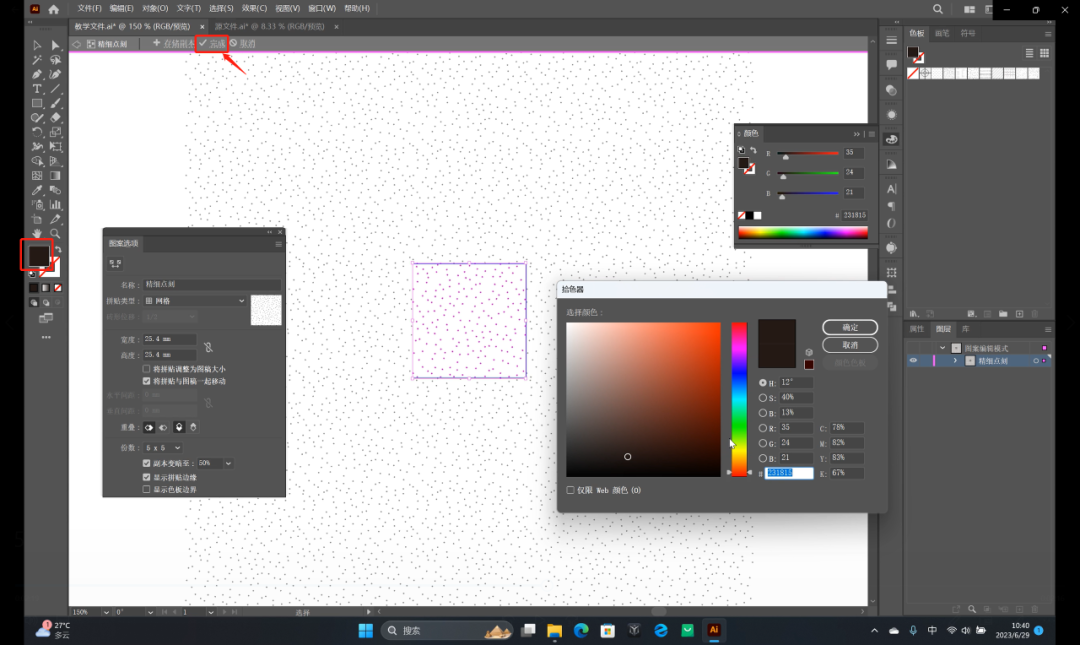Image resolution: width=1080 pixels, height=645 pixels.
Task: Select the Eyedropper tool
Action: click(x=37, y=190)
